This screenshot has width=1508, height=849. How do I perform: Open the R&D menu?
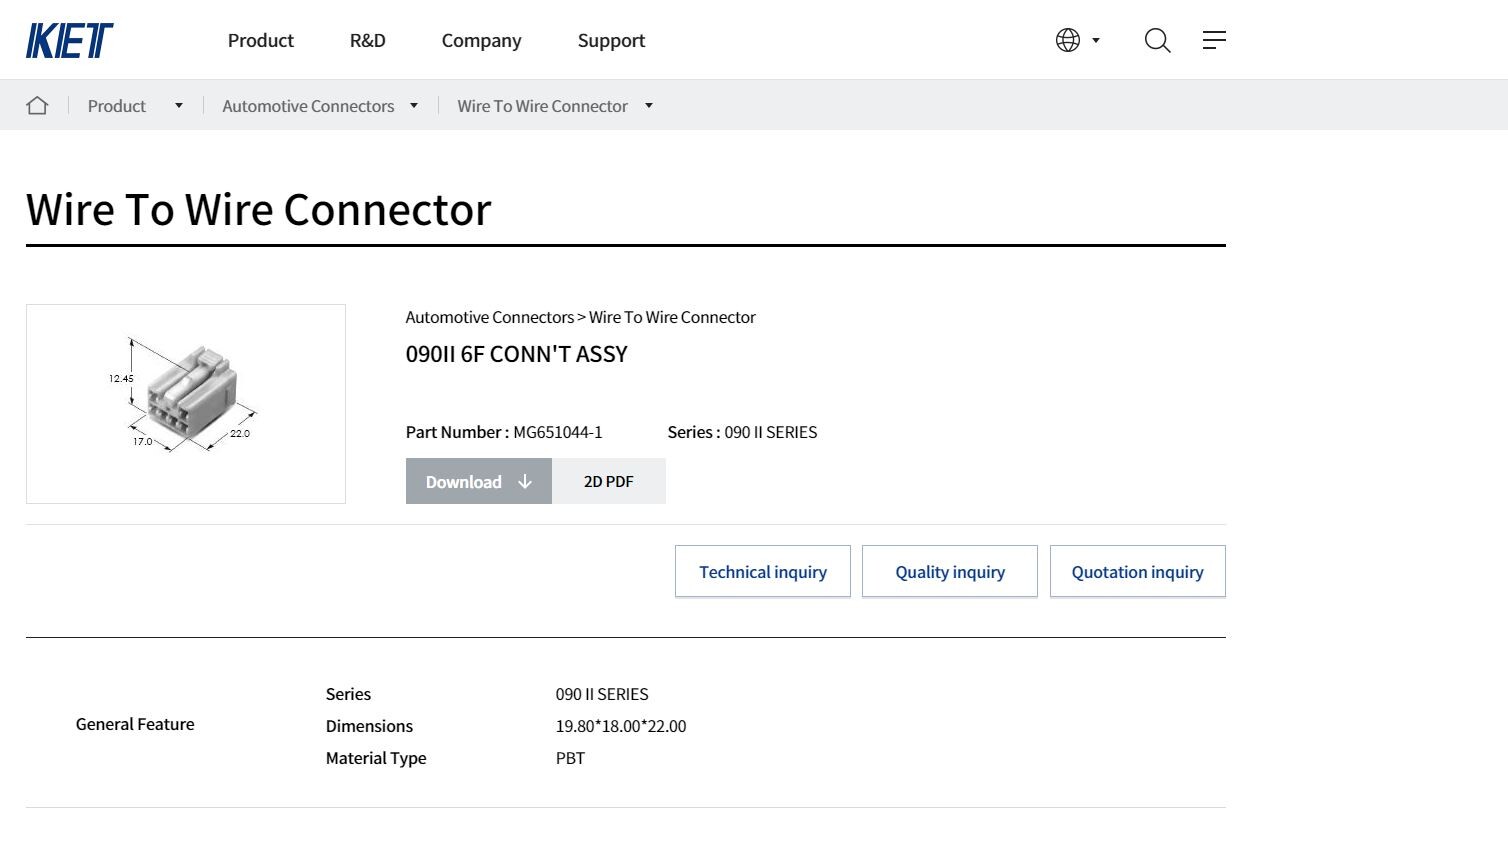tap(368, 40)
